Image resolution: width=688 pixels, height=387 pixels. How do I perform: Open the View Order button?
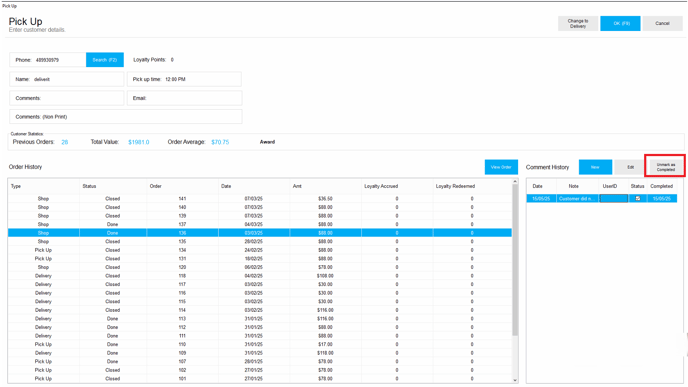(x=501, y=167)
